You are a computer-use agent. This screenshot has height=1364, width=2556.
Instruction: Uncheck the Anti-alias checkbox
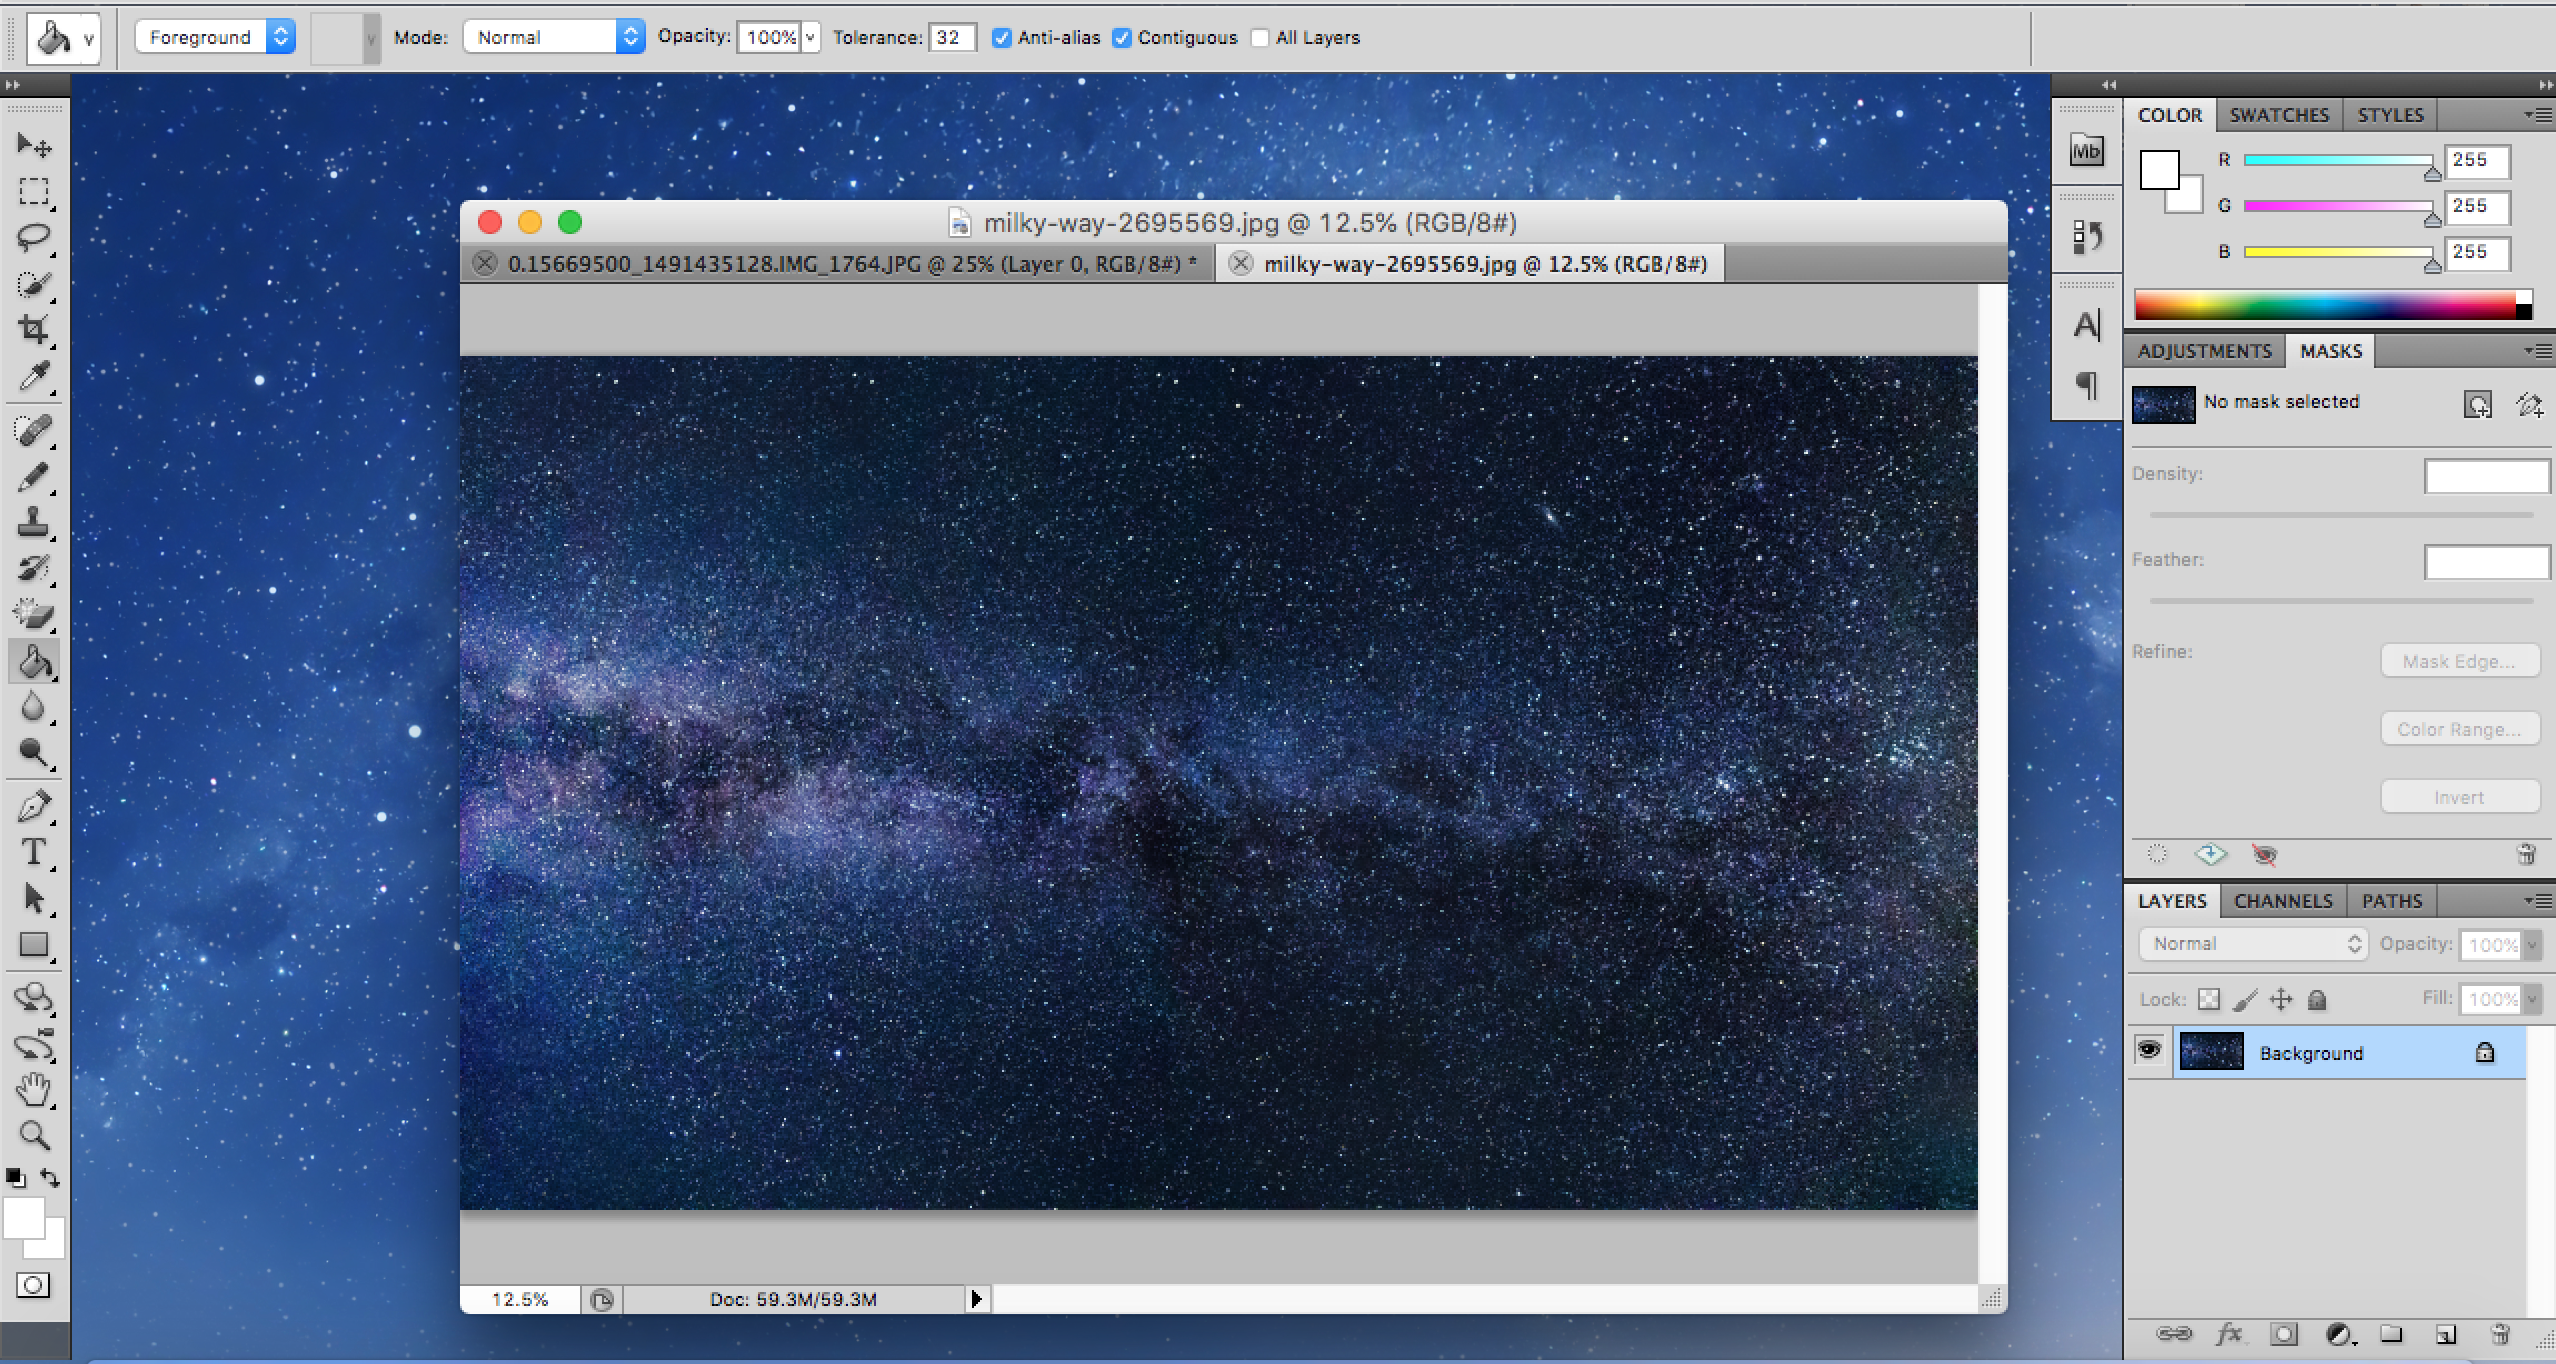pos(1001,38)
